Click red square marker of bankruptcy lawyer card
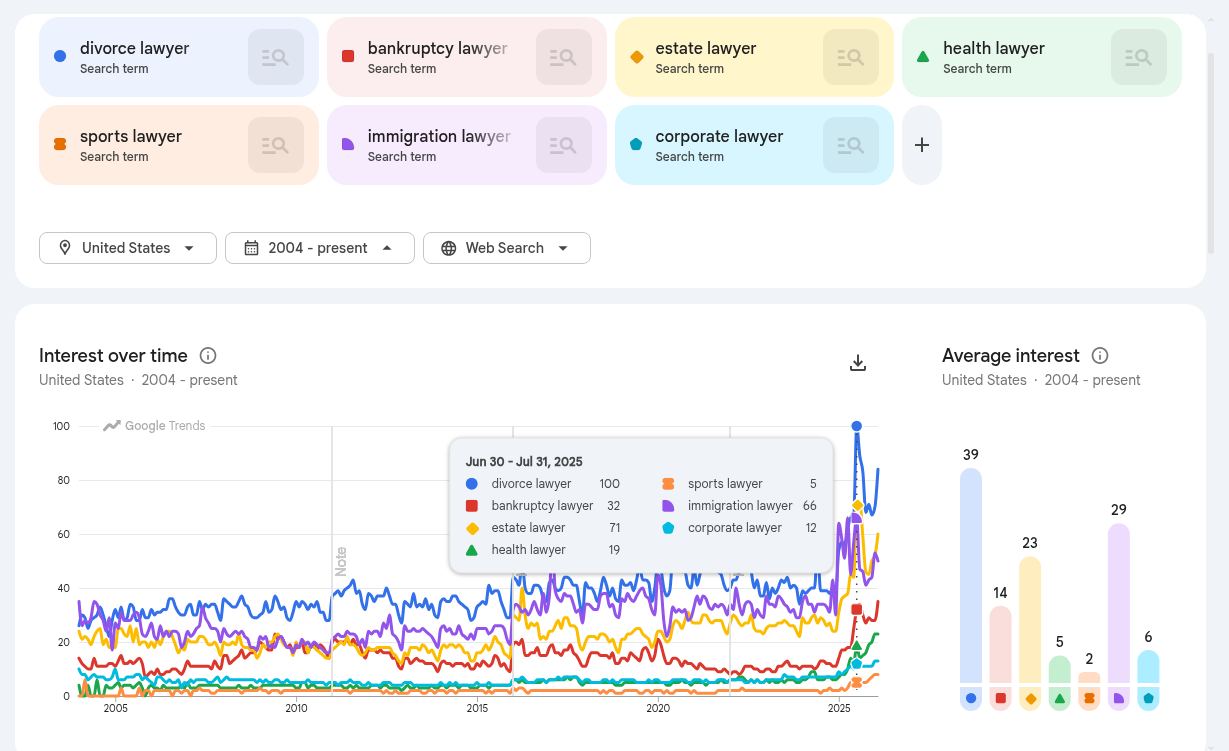 click(x=348, y=56)
